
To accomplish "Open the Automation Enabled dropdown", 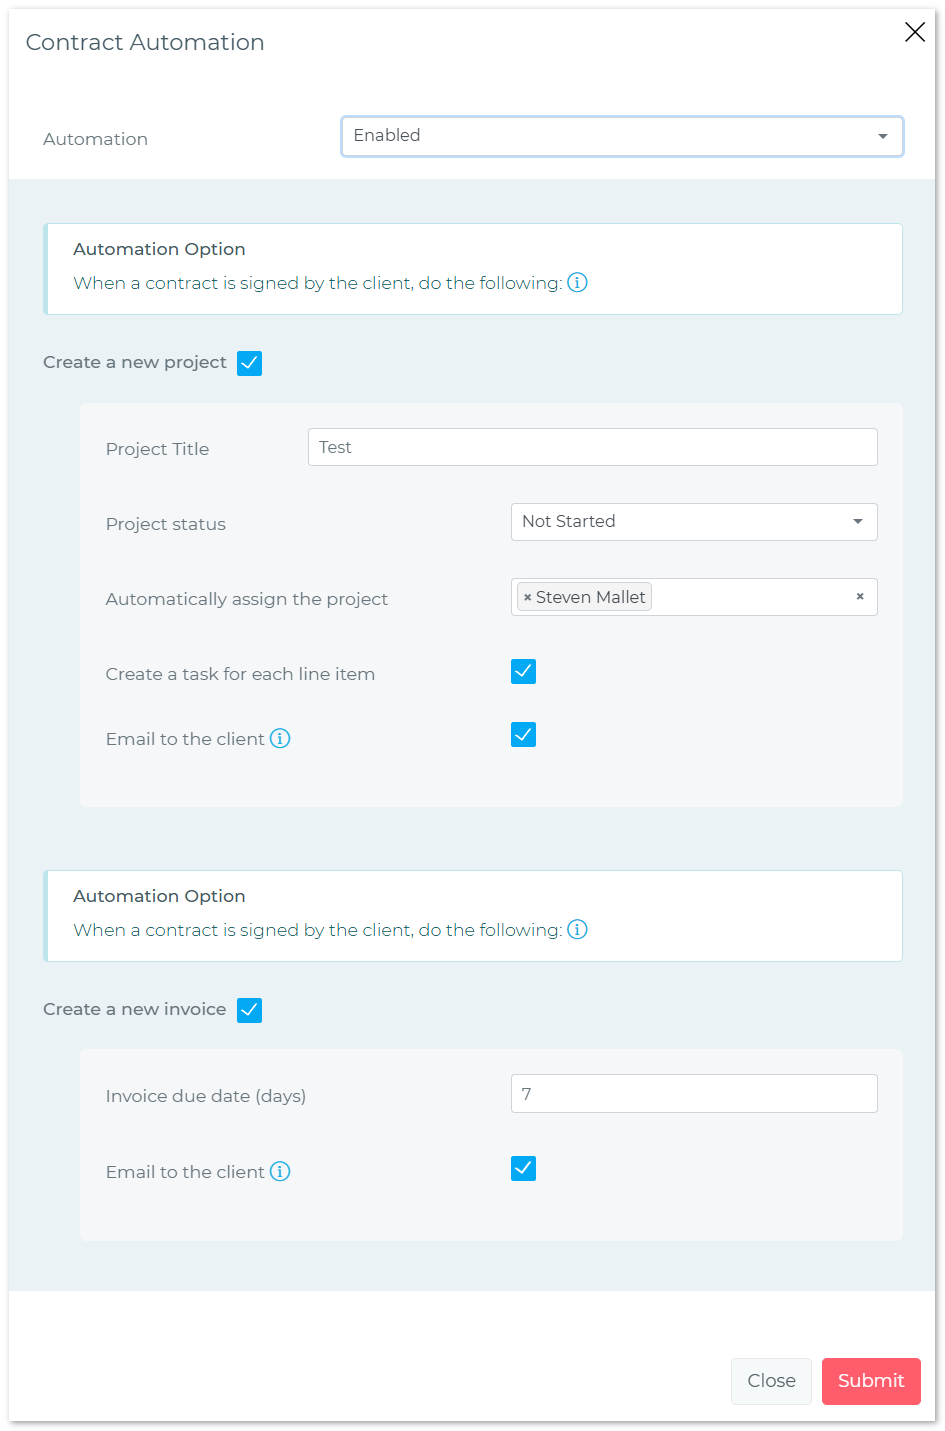I will [x=622, y=136].
